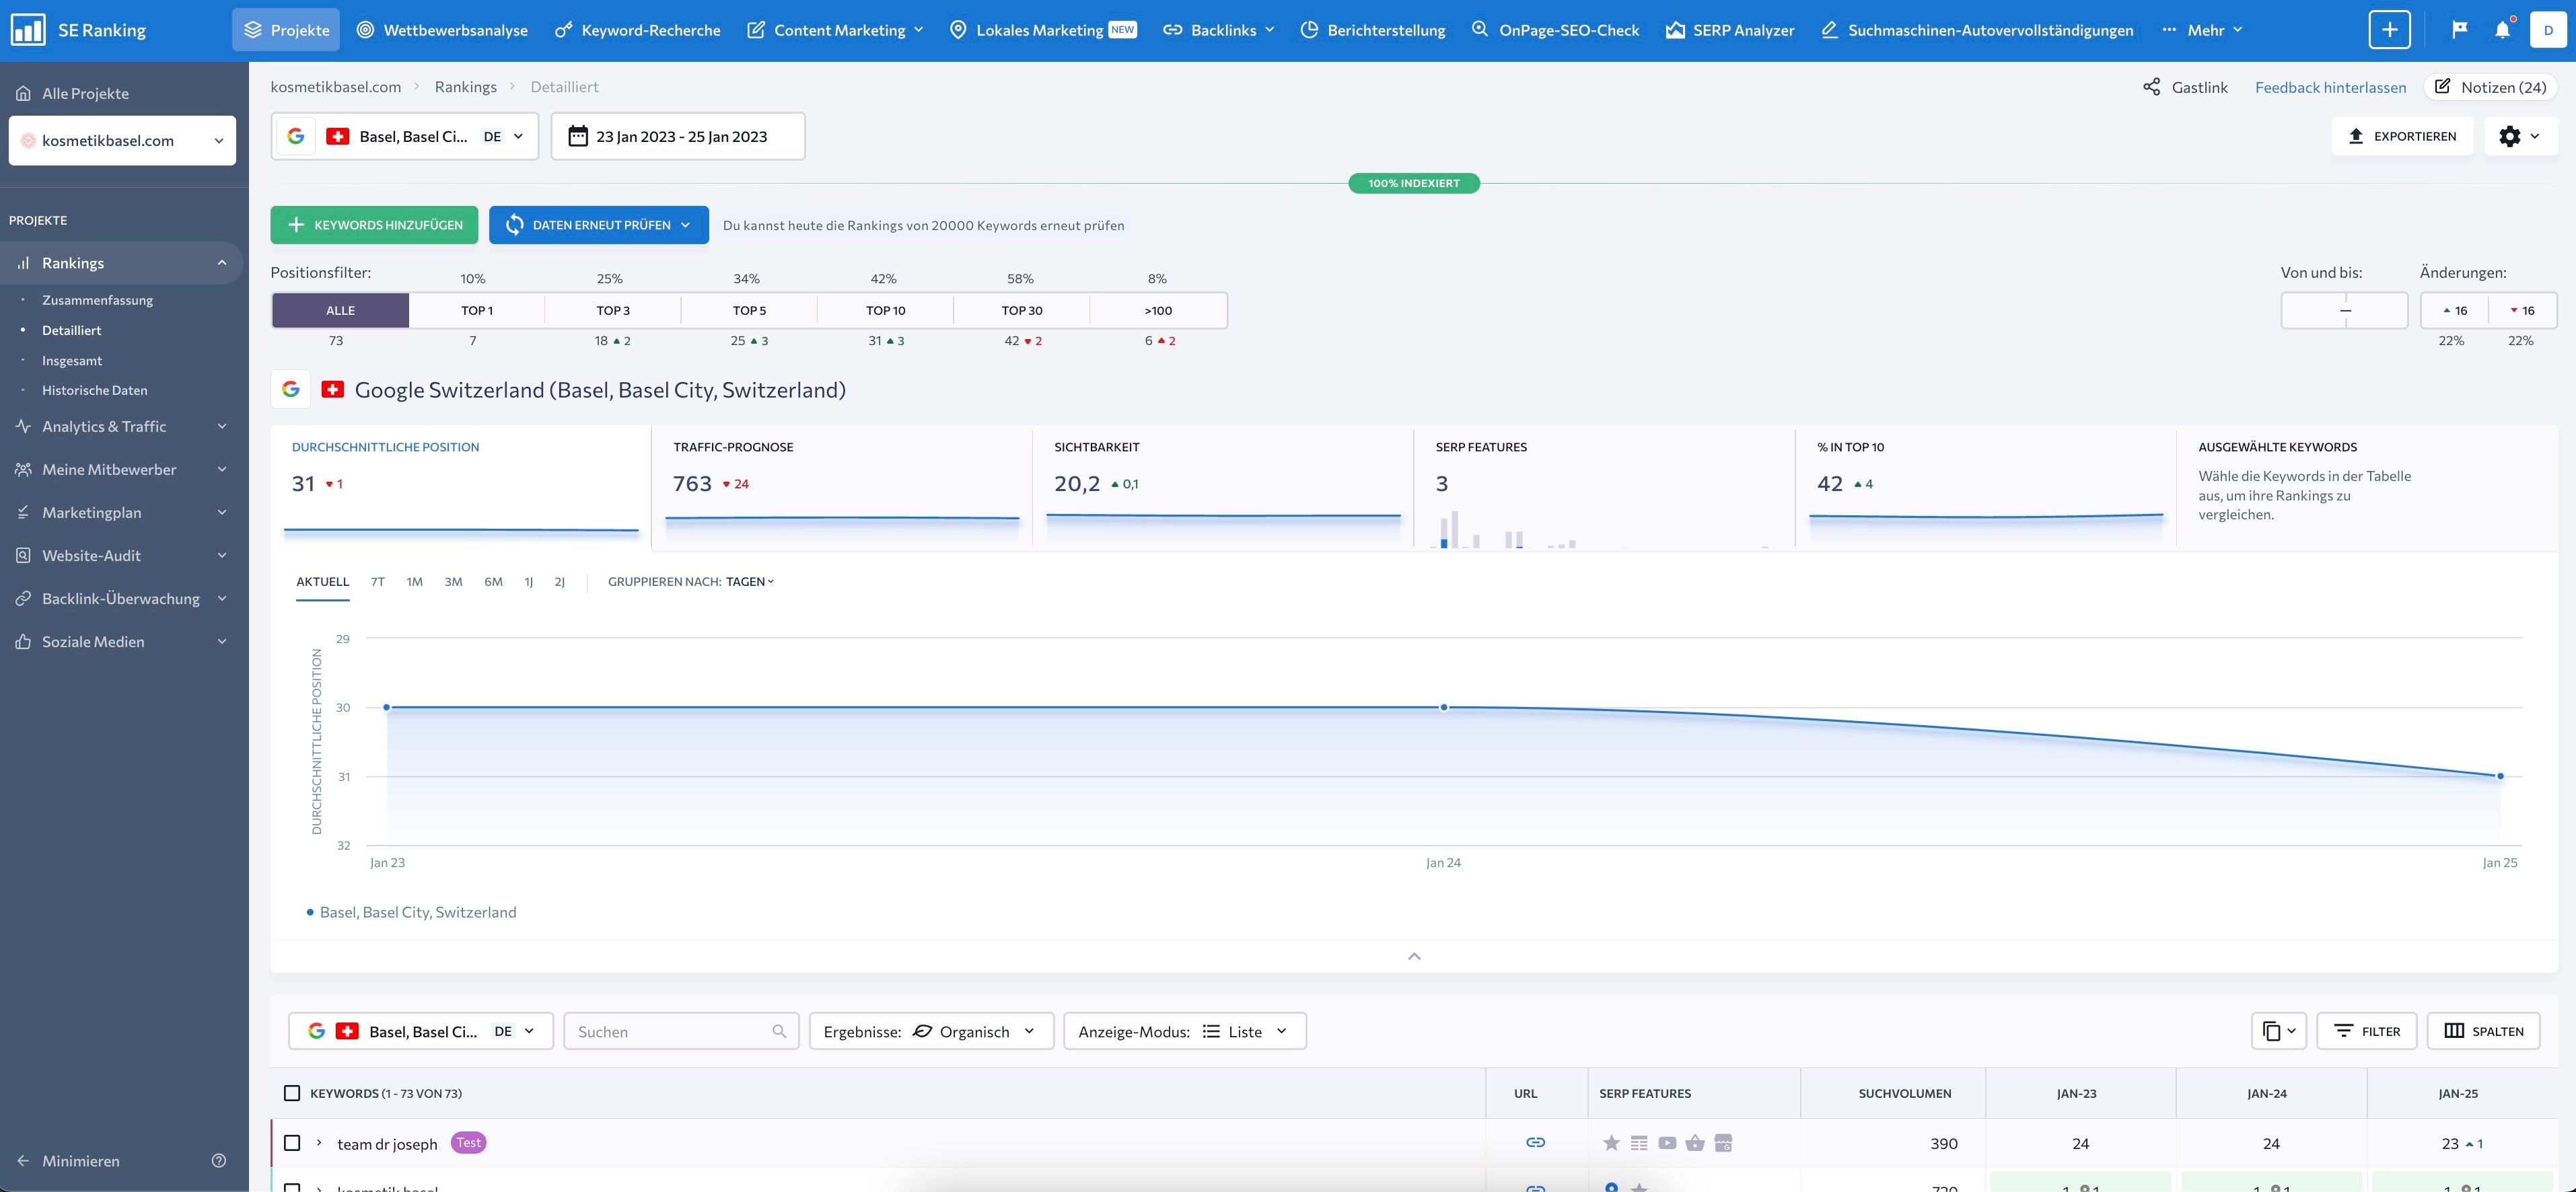Open the Gastlink share icon
Image resolution: width=2576 pixels, height=1192 pixels.
[2151, 87]
